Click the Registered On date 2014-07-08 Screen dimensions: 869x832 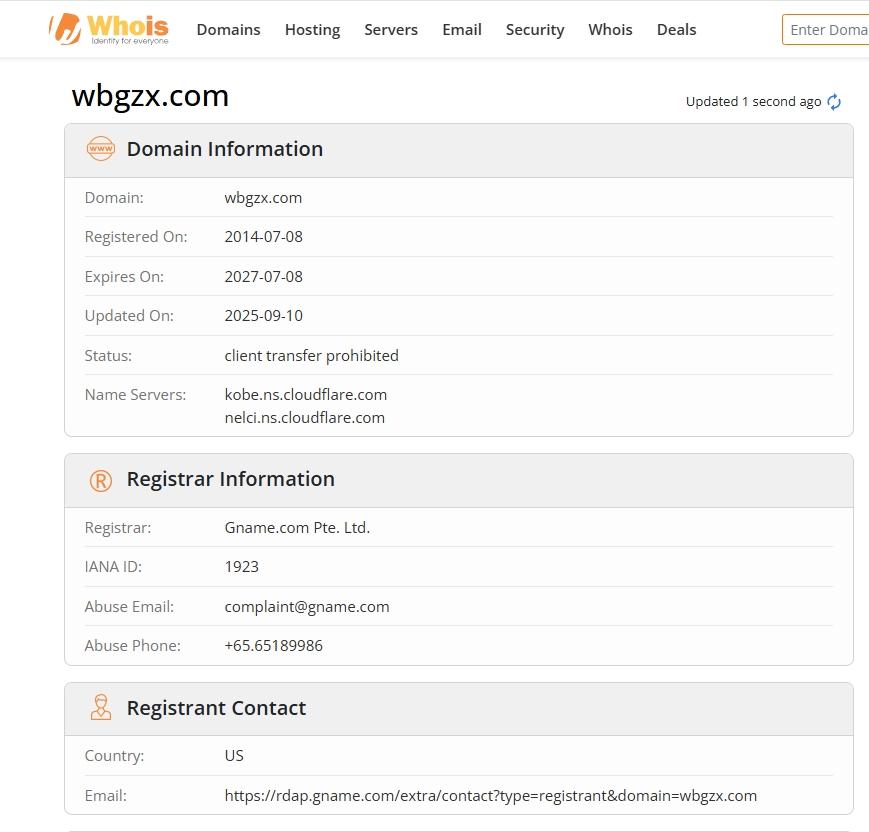(x=263, y=237)
